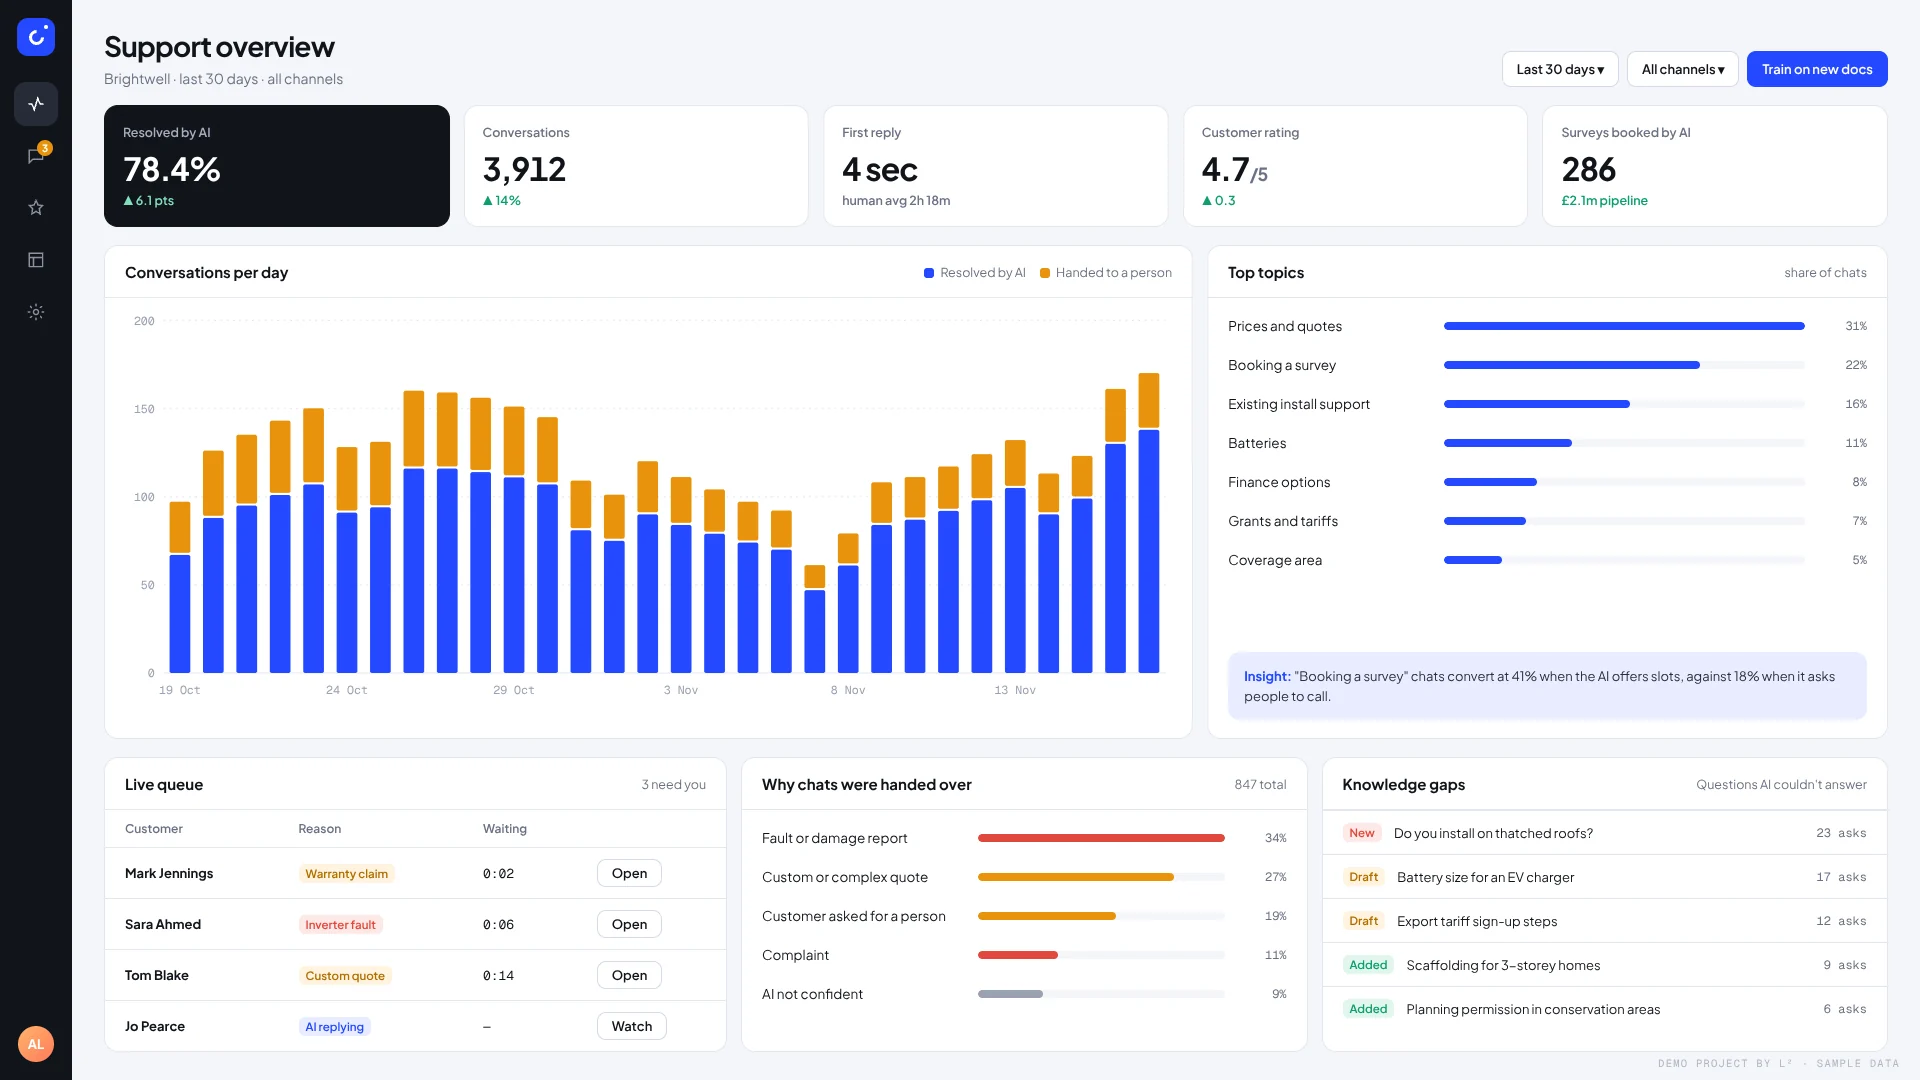Open Mark Jennings' queue chat
The image size is (1920, 1080).
[x=629, y=873]
